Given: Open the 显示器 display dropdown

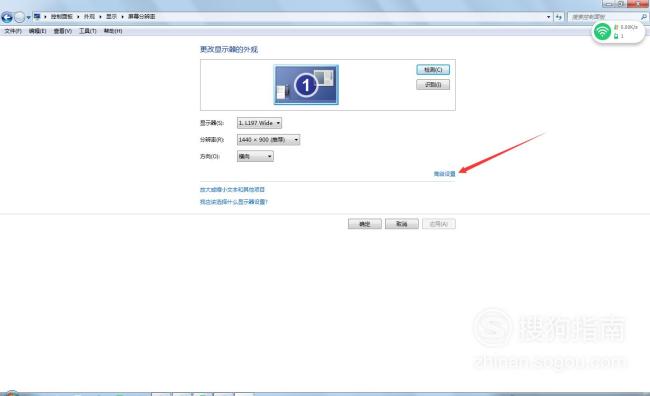Looking at the screenshot, I should (x=260, y=123).
